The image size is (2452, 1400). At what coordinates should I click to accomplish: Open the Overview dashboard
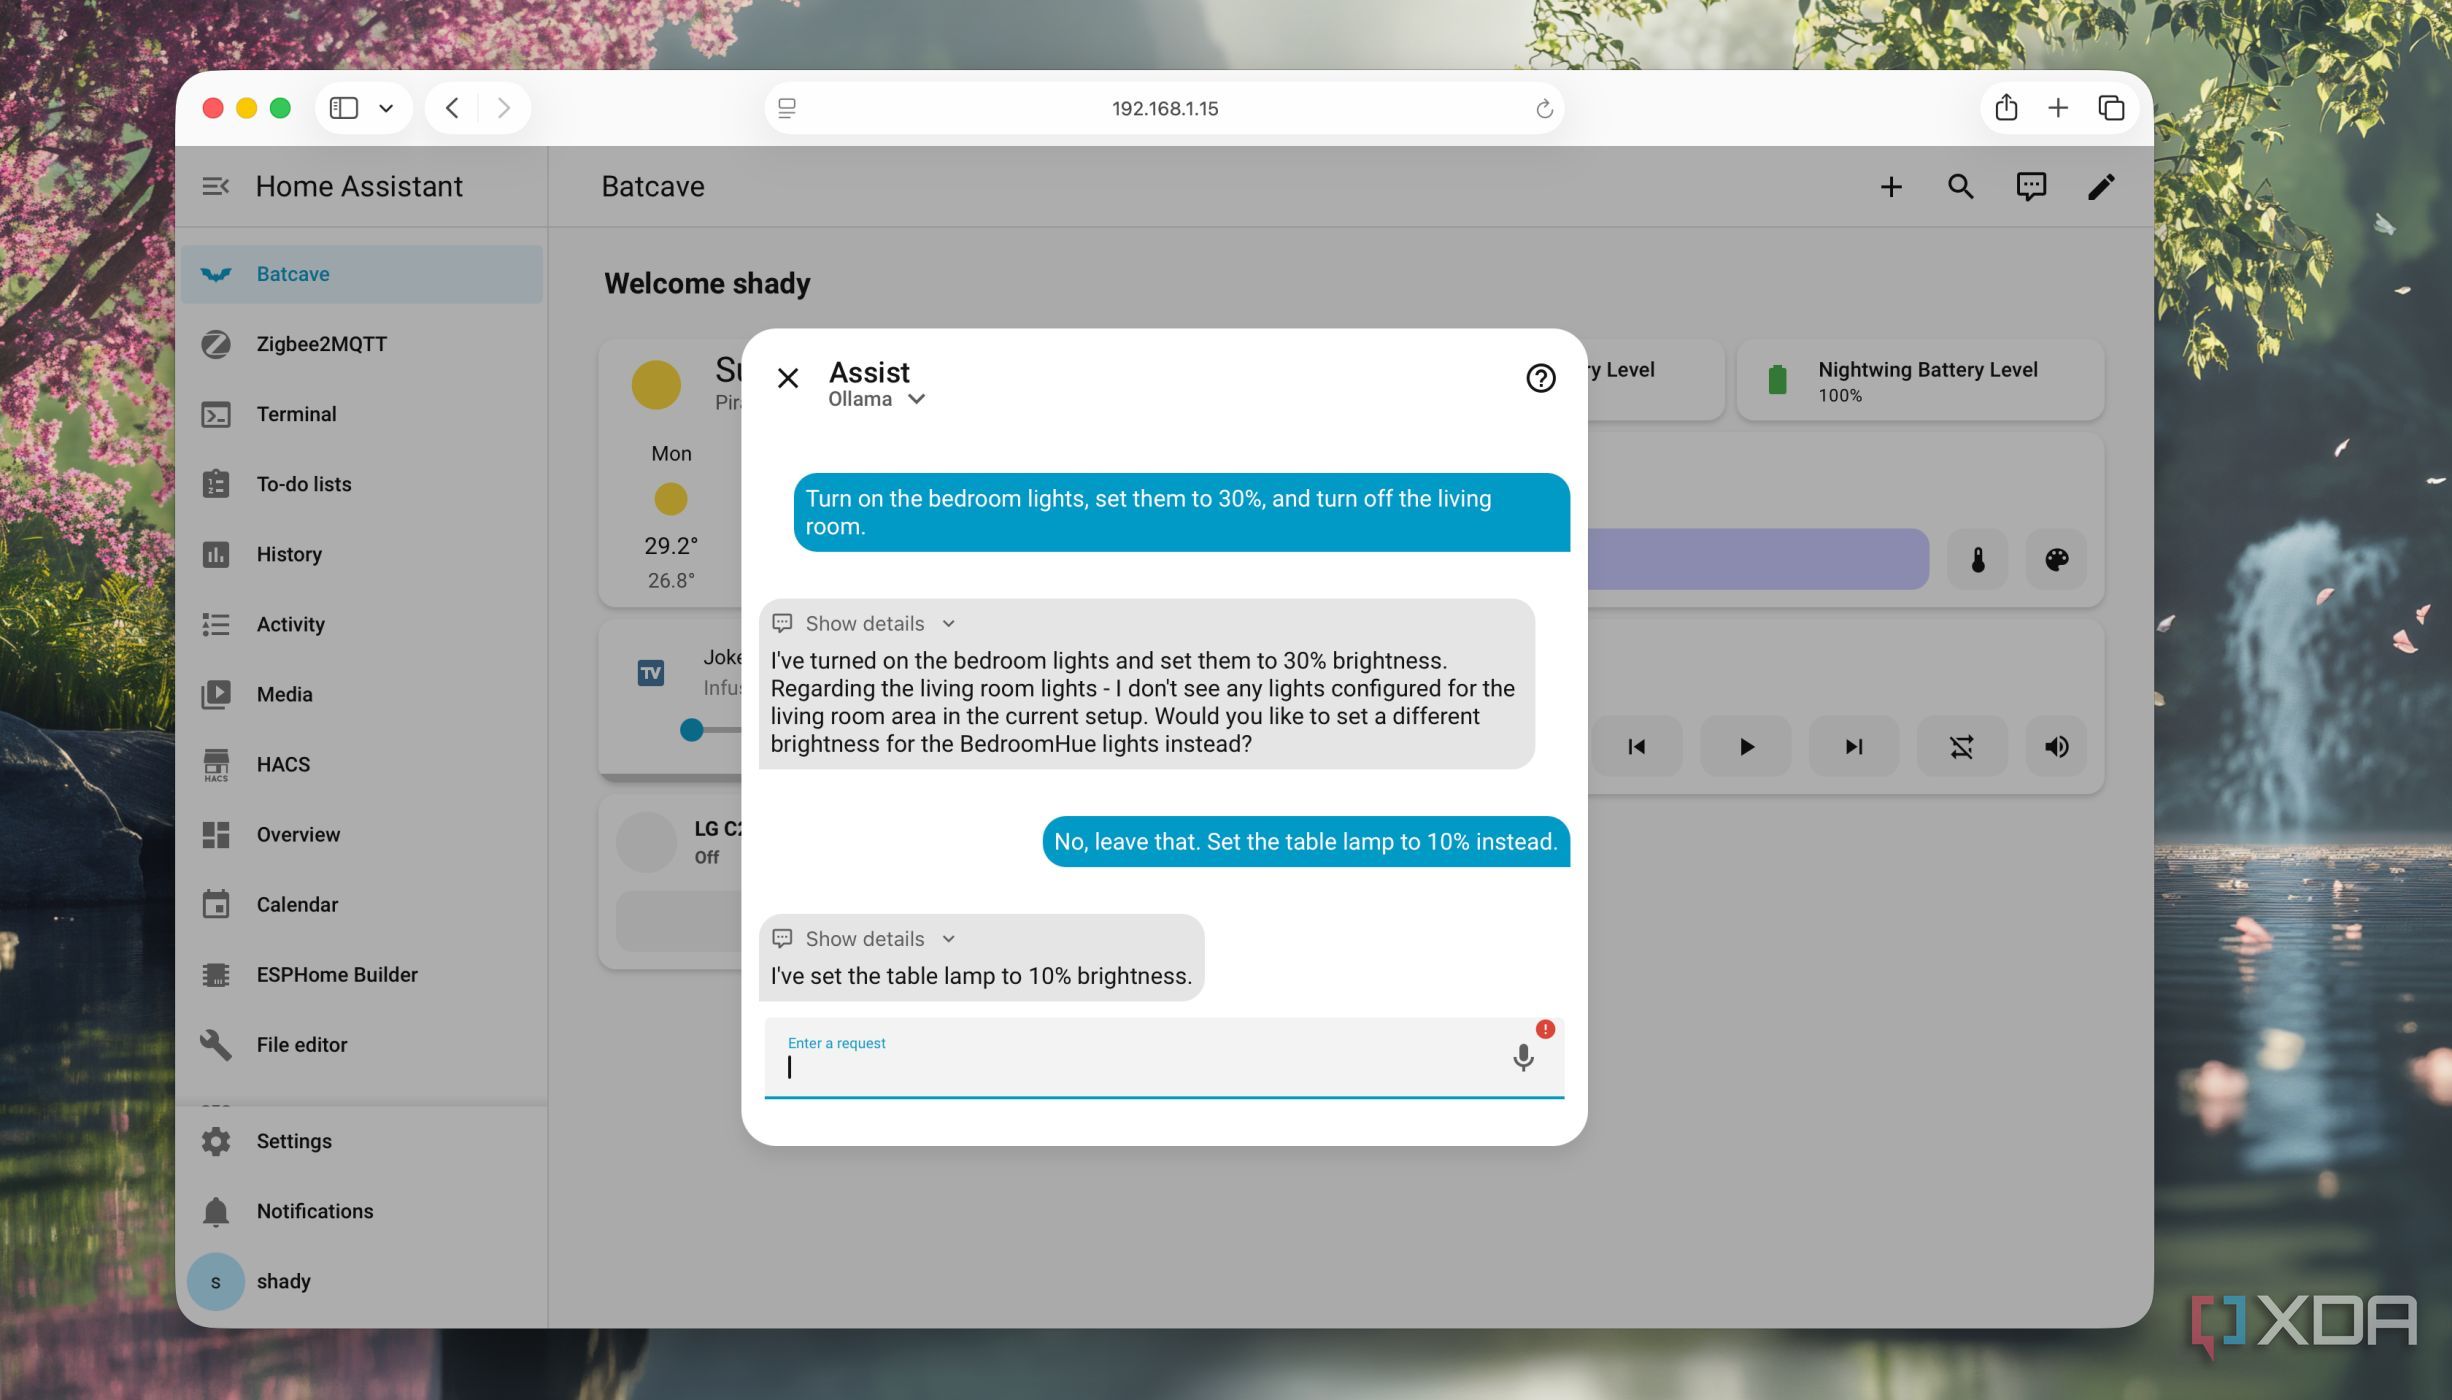362,834
